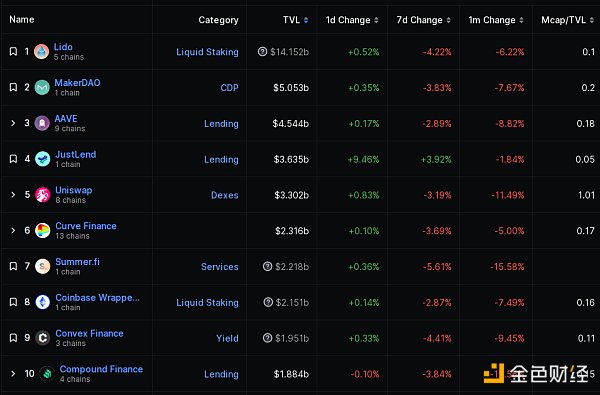Sort by 7d Change column header
Image resolution: width=600 pixels, height=395 pixels.
pos(424,20)
